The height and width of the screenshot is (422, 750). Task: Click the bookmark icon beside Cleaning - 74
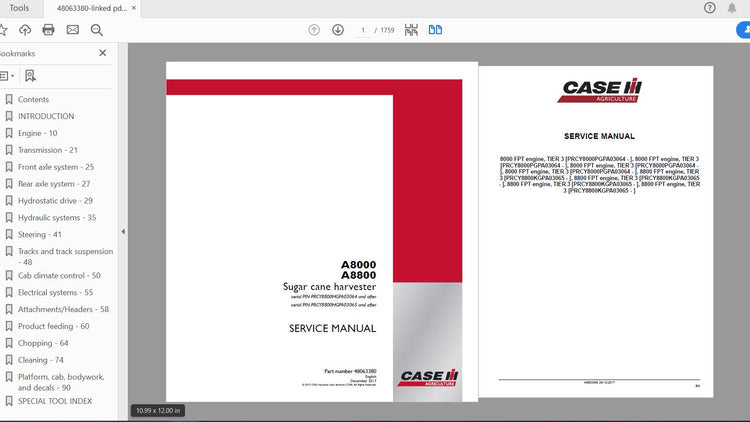point(9,360)
